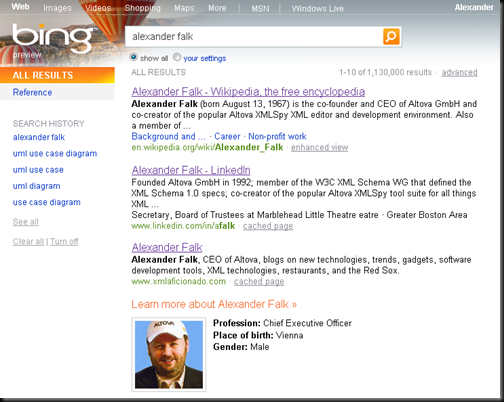Click the advanced search link
The height and width of the screenshot is (402, 504).
[x=459, y=72]
